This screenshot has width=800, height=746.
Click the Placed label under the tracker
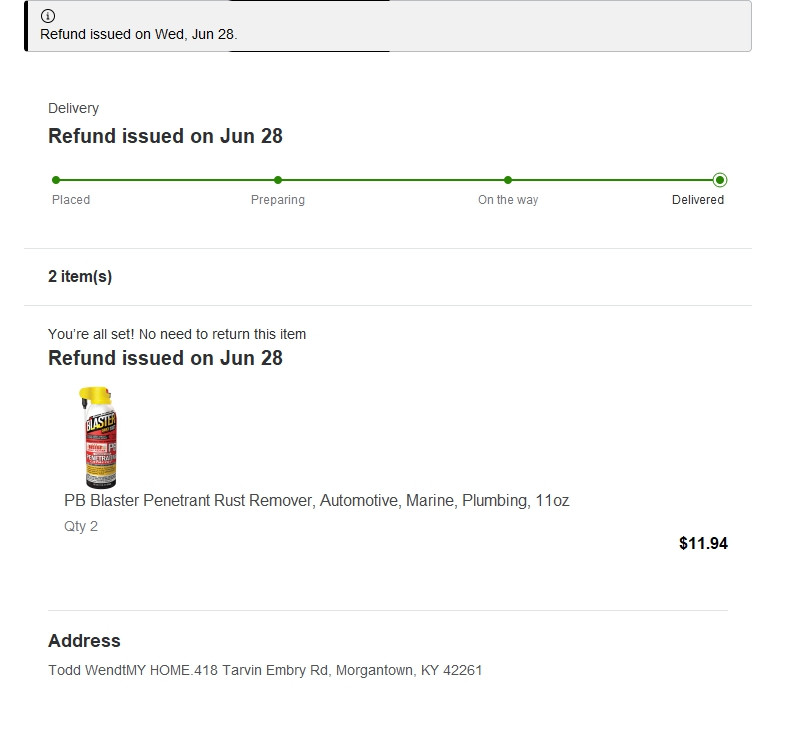click(71, 200)
